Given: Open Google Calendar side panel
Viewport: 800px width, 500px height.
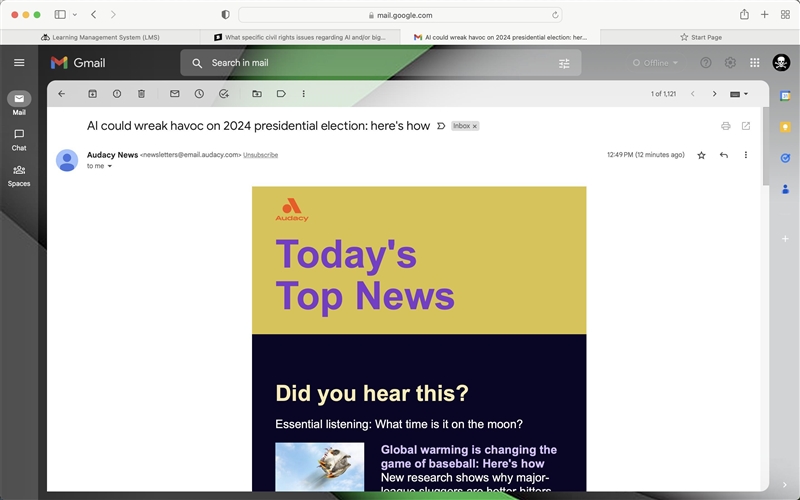Looking at the screenshot, I should pos(785,96).
